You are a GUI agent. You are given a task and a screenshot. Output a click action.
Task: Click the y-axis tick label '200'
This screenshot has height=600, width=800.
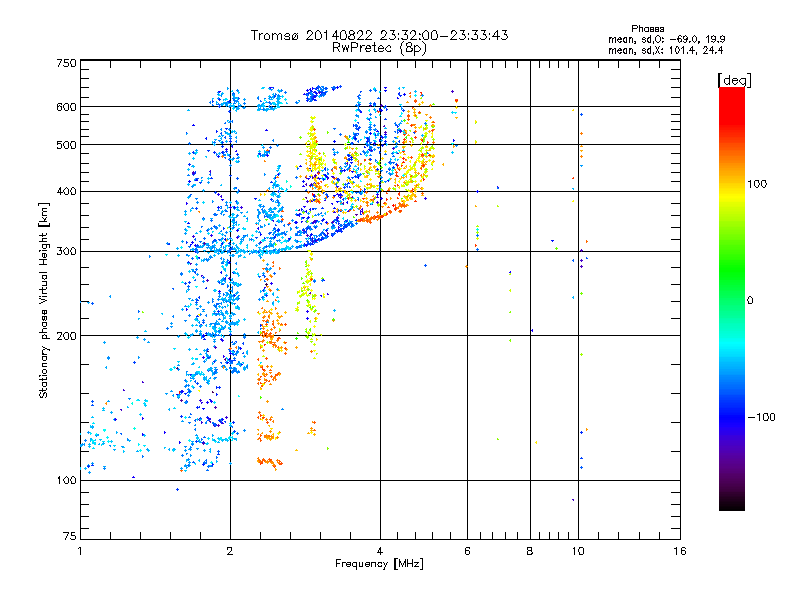coord(67,336)
